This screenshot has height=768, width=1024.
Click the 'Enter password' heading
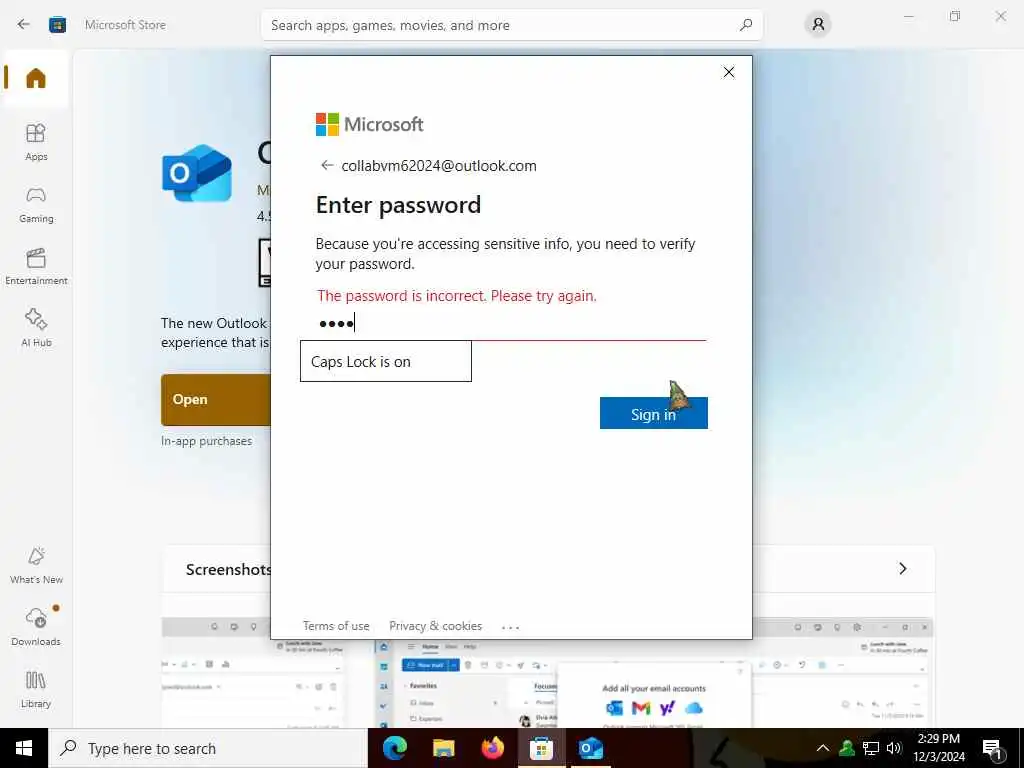[x=398, y=205]
